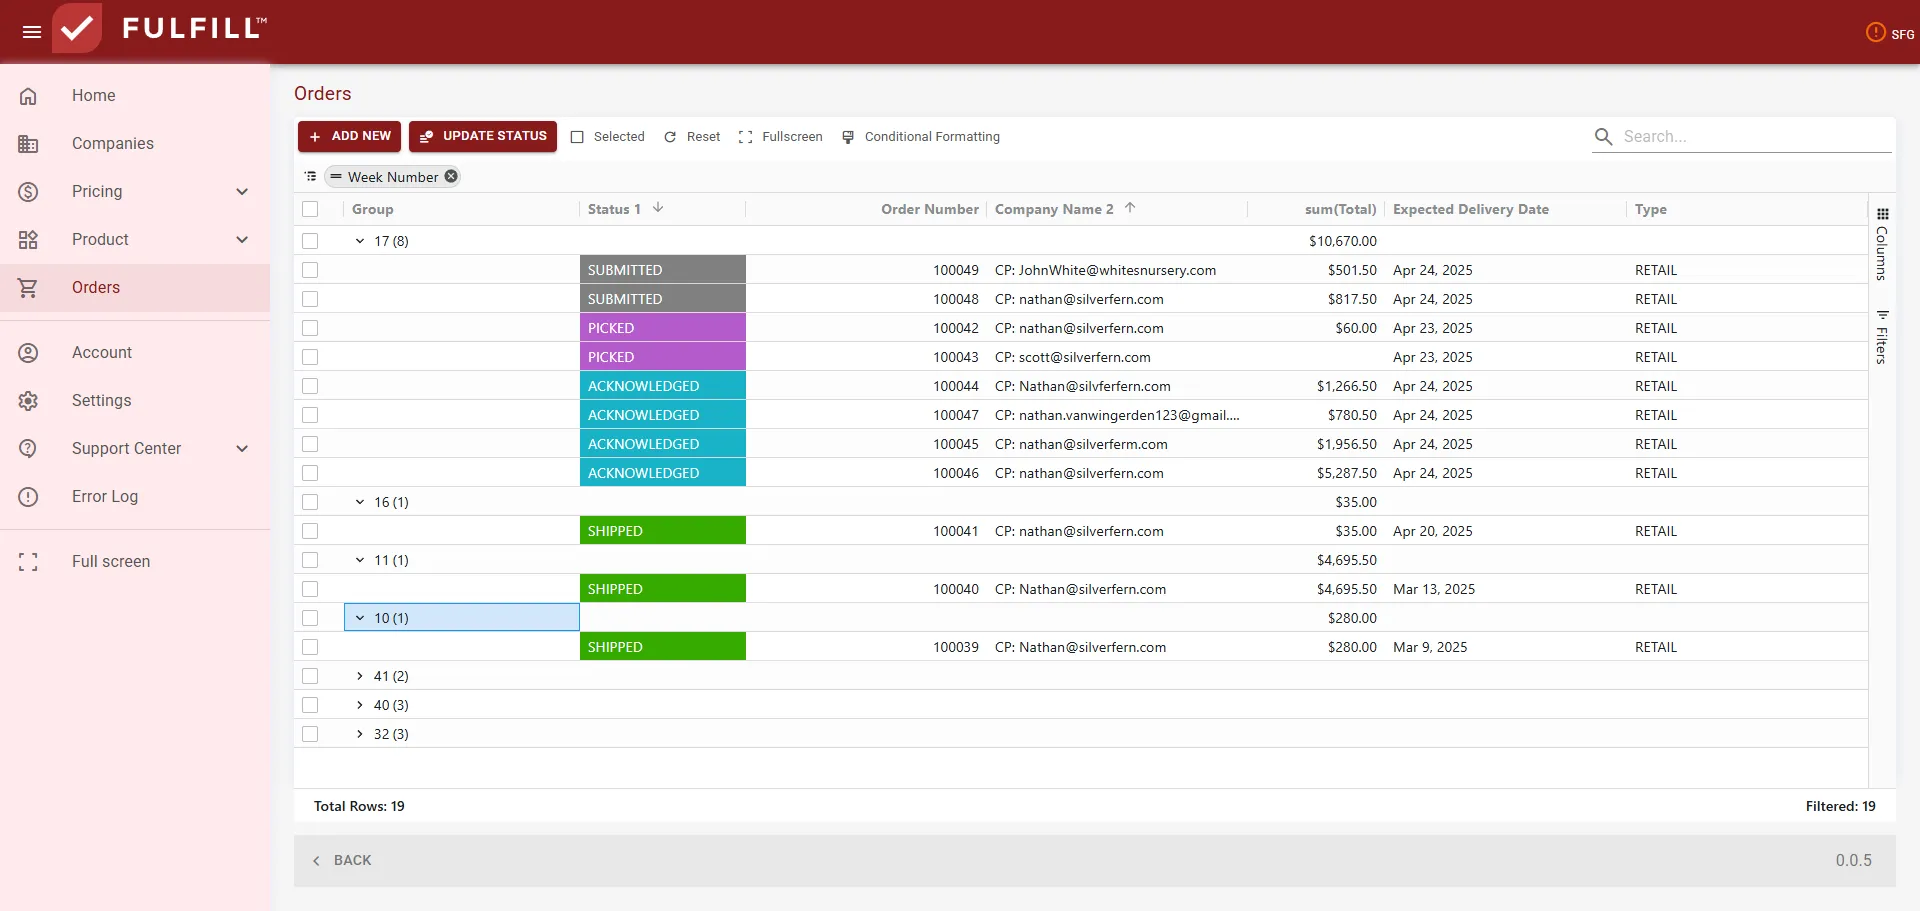Image resolution: width=1920 pixels, height=911 pixels.
Task: Open the Columns side panel
Action: point(1882,244)
